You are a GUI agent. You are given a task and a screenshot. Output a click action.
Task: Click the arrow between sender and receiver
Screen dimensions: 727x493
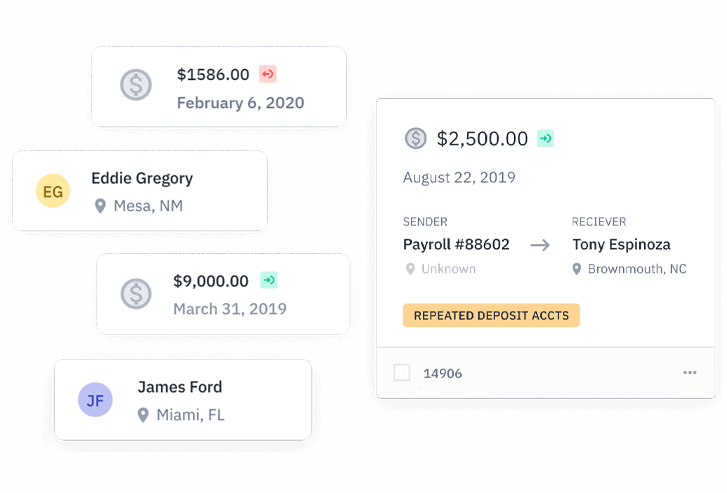pos(540,245)
